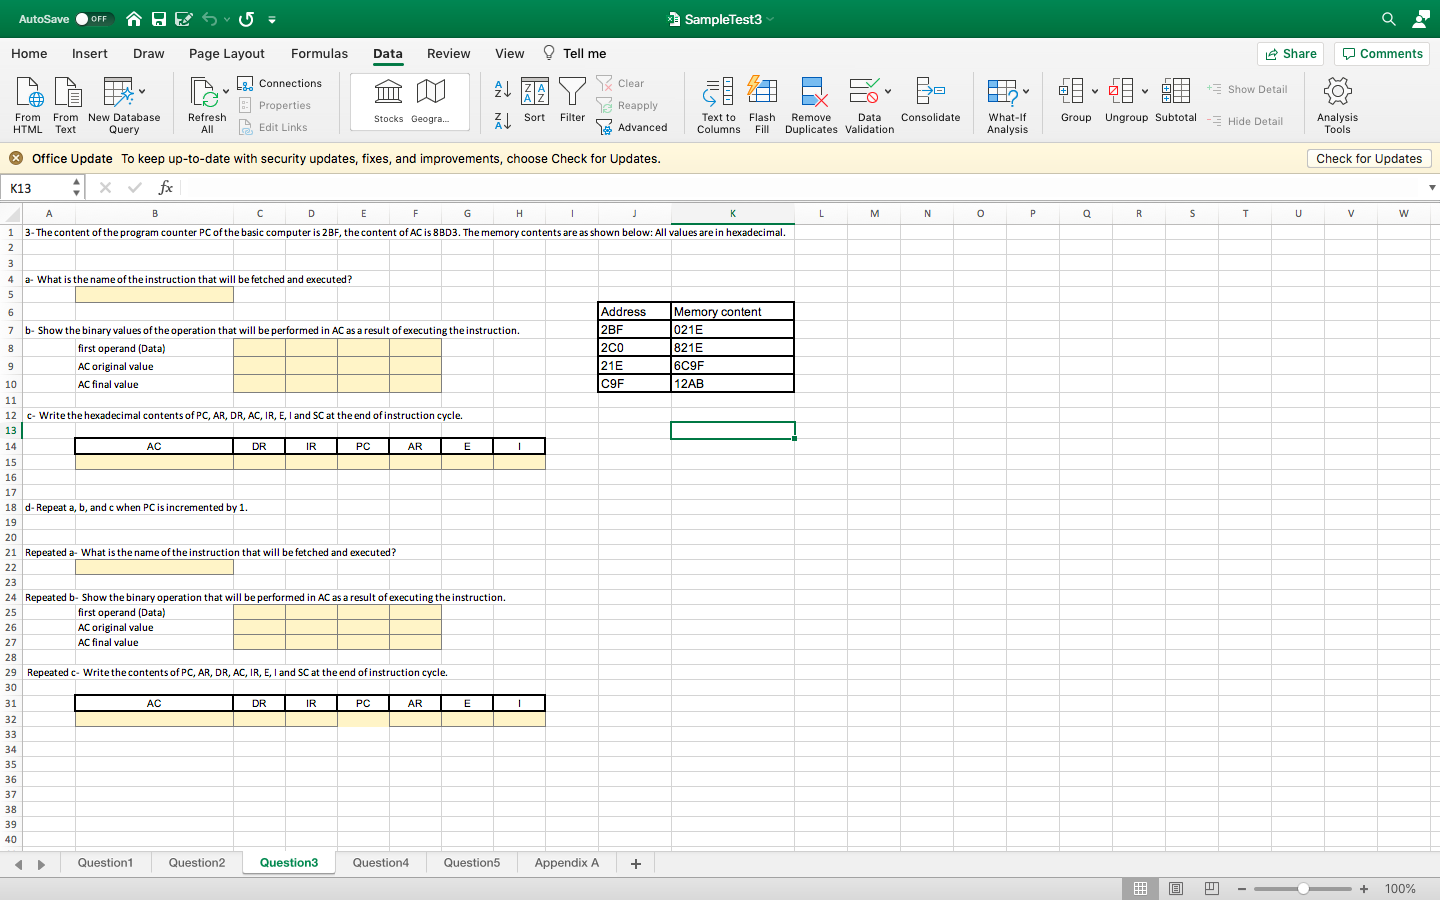Image resolution: width=1440 pixels, height=900 pixels.
Task: Click the Consolidate icon
Action: coord(930,100)
